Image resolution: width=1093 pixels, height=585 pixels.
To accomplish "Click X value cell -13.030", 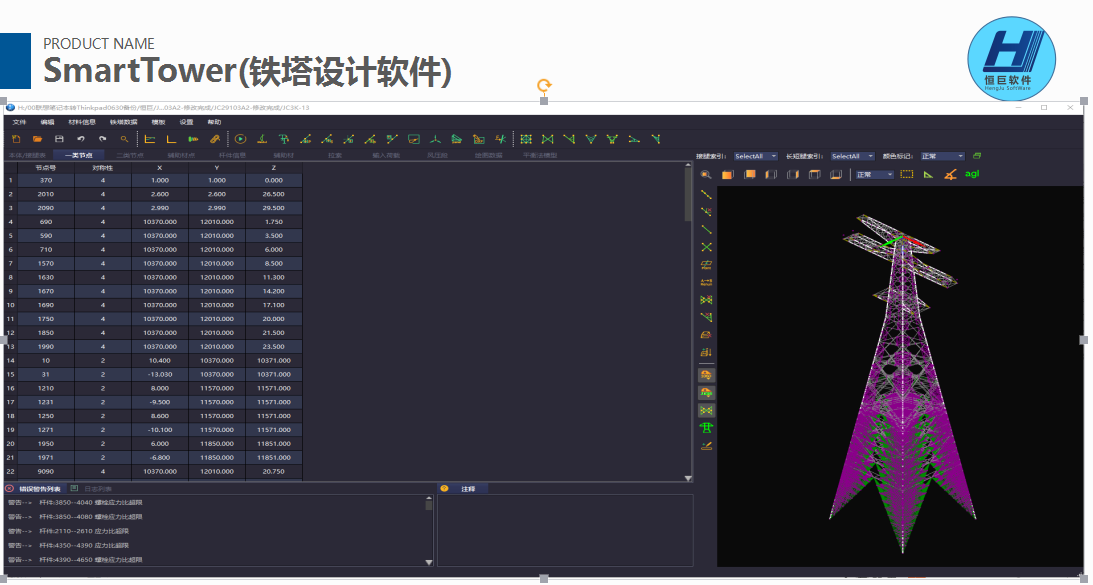I will pyautogui.click(x=160, y=374).
